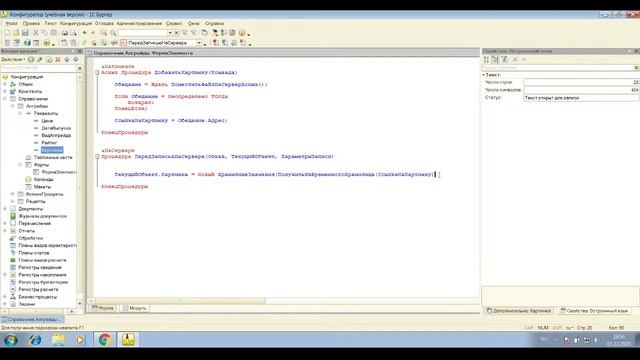Click the Статус field value
The image size is (640, 360).
(x=581, y=98)
